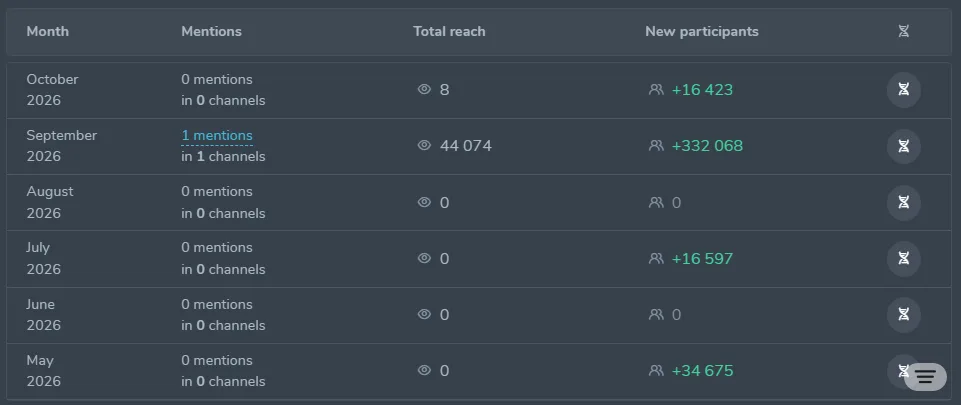Click participants icon in June 2026 row
The width and height of the screenshot is (961, 405).
pyautogui.click(x=656, y=314)
